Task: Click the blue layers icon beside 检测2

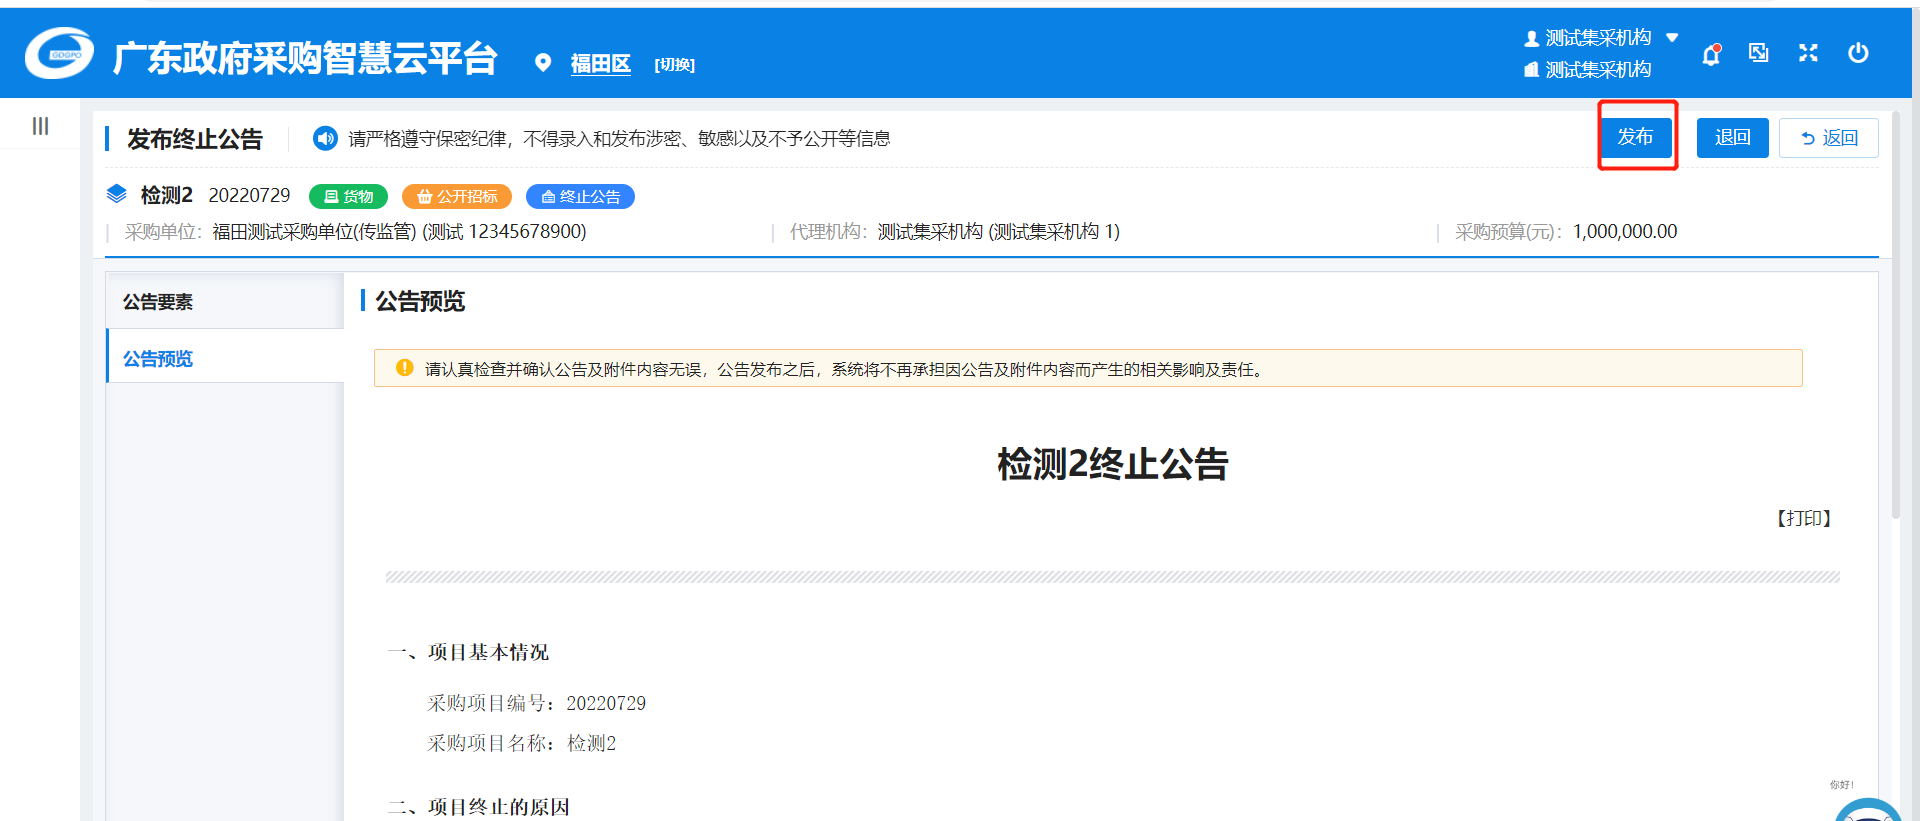Action: (117, 194)
